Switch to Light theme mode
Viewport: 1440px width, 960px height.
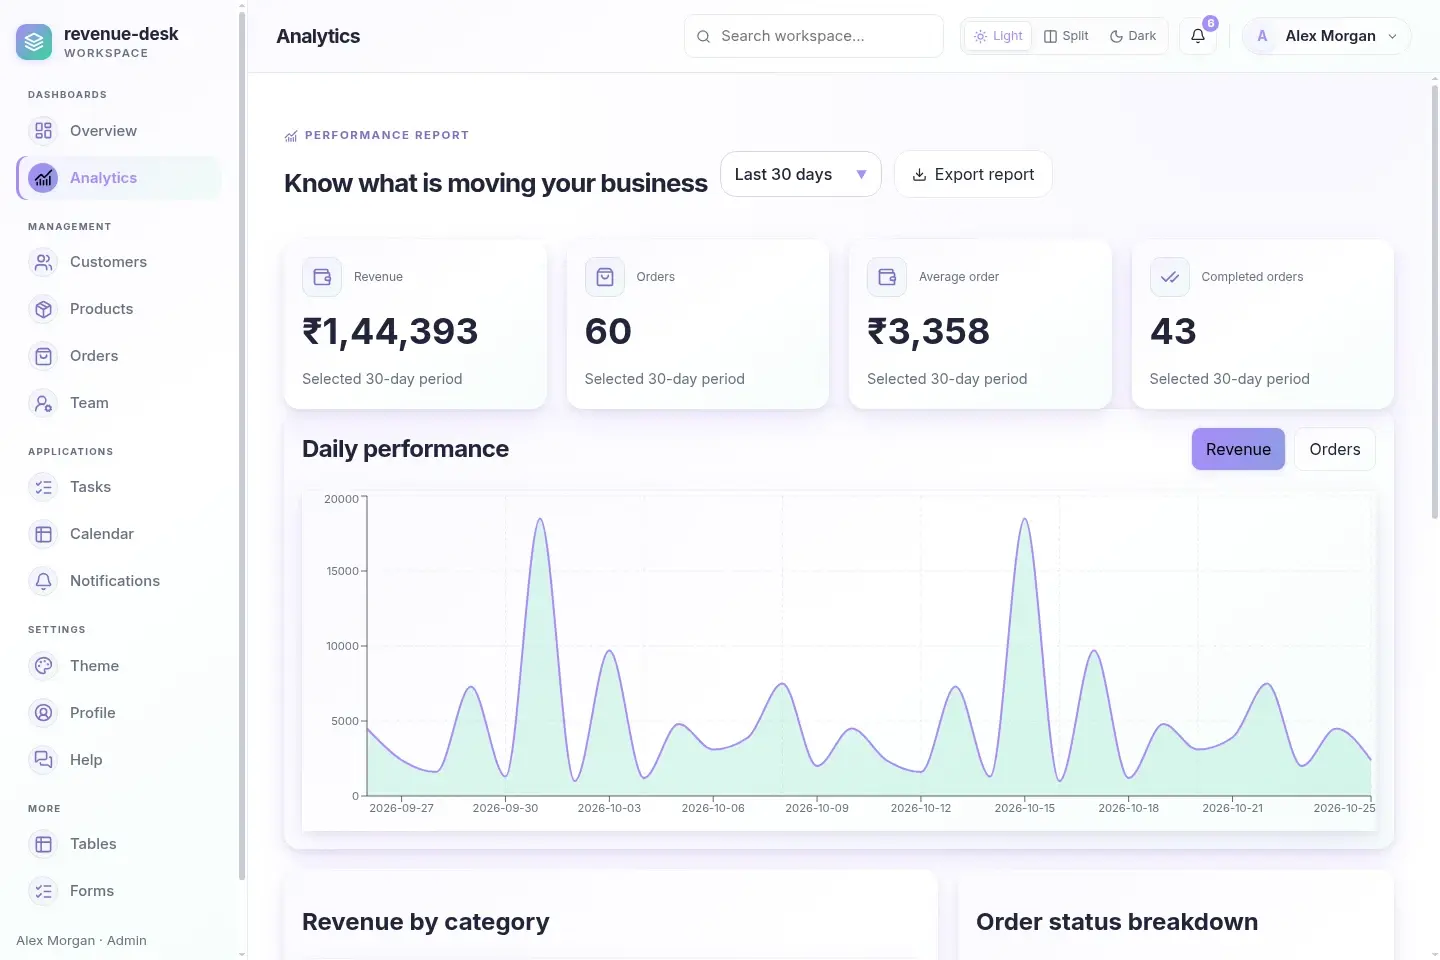(998, 36)
